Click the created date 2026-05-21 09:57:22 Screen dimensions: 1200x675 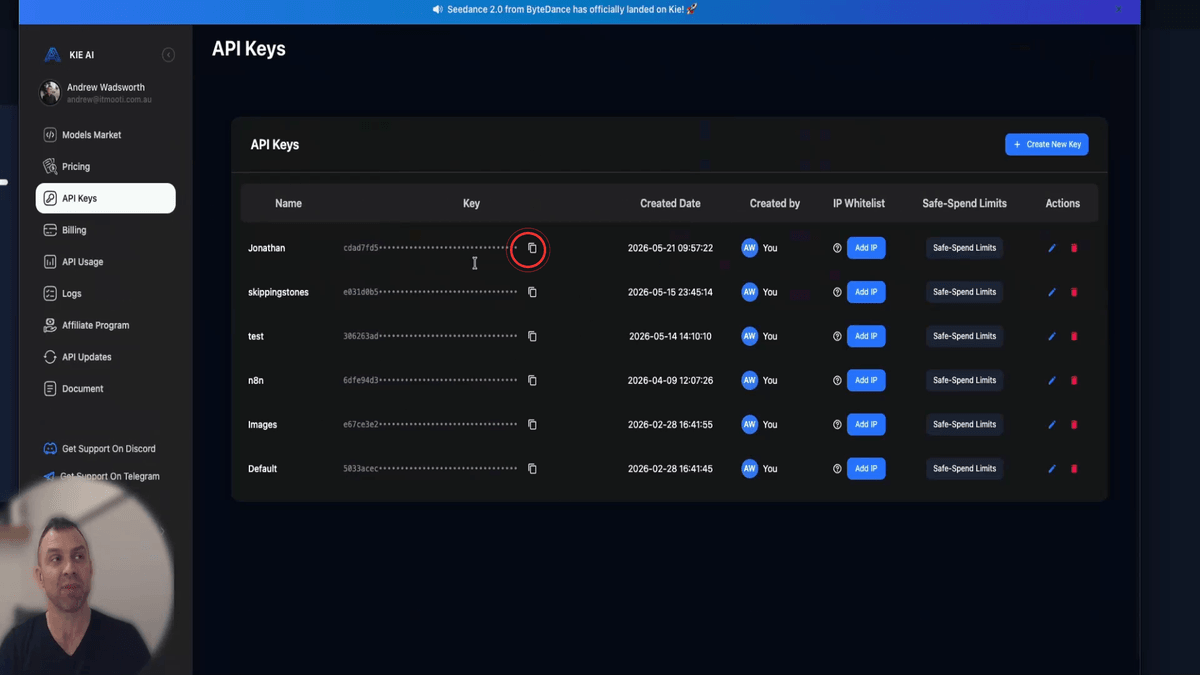pyautogui.click(x=670, y=248)
